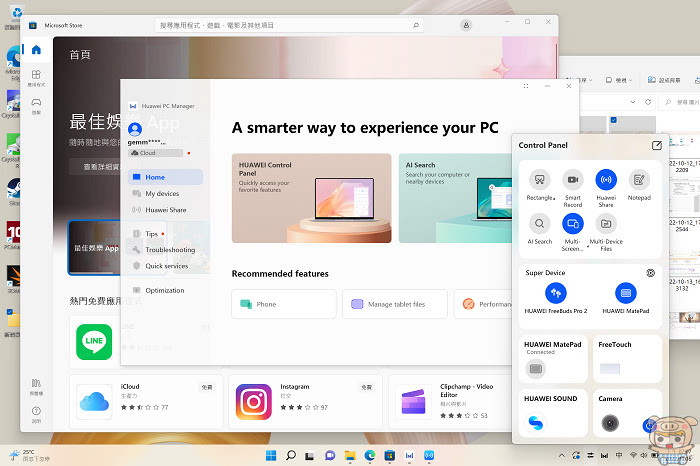Select HUAWEI FreeBuds Pro 2 device

pos(556,293)
